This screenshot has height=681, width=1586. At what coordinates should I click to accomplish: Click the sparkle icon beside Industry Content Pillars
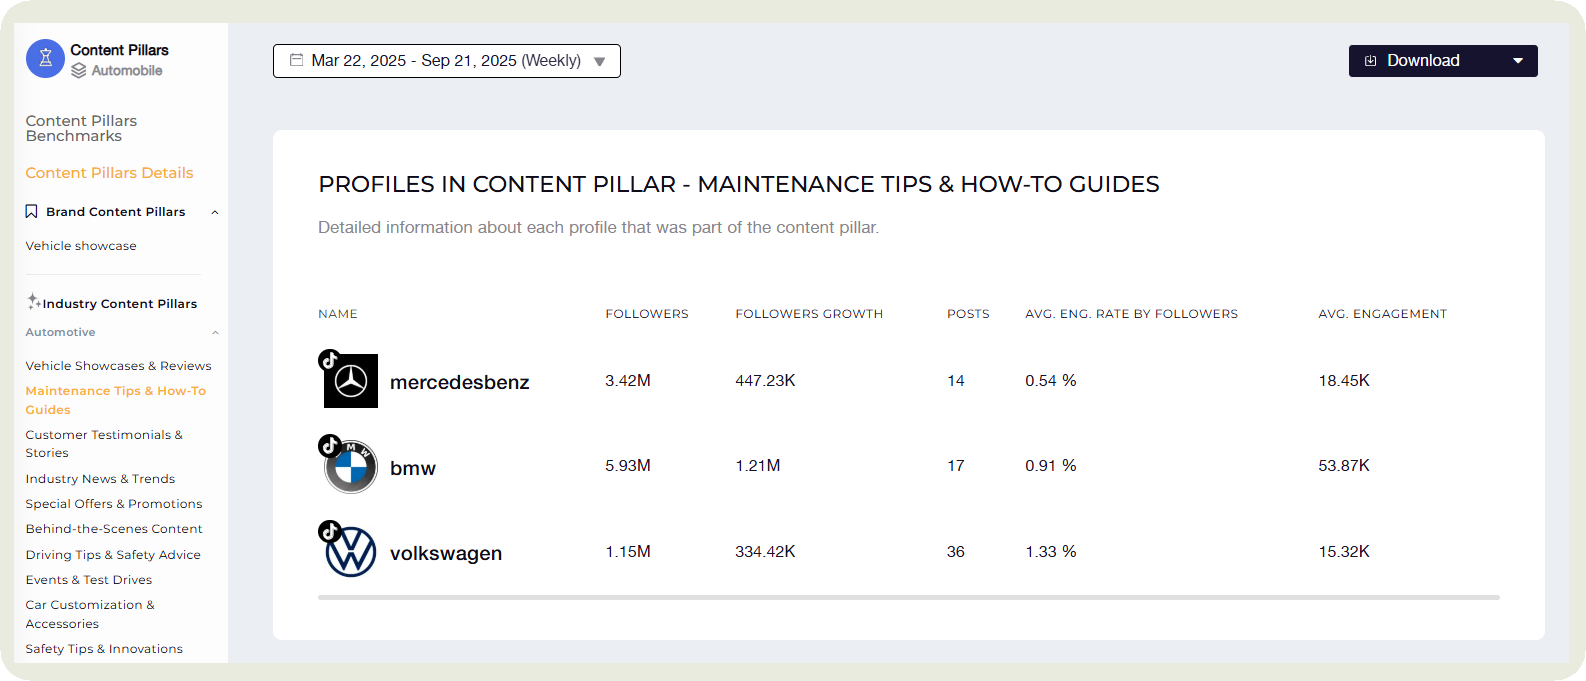(x=33, y=301)
